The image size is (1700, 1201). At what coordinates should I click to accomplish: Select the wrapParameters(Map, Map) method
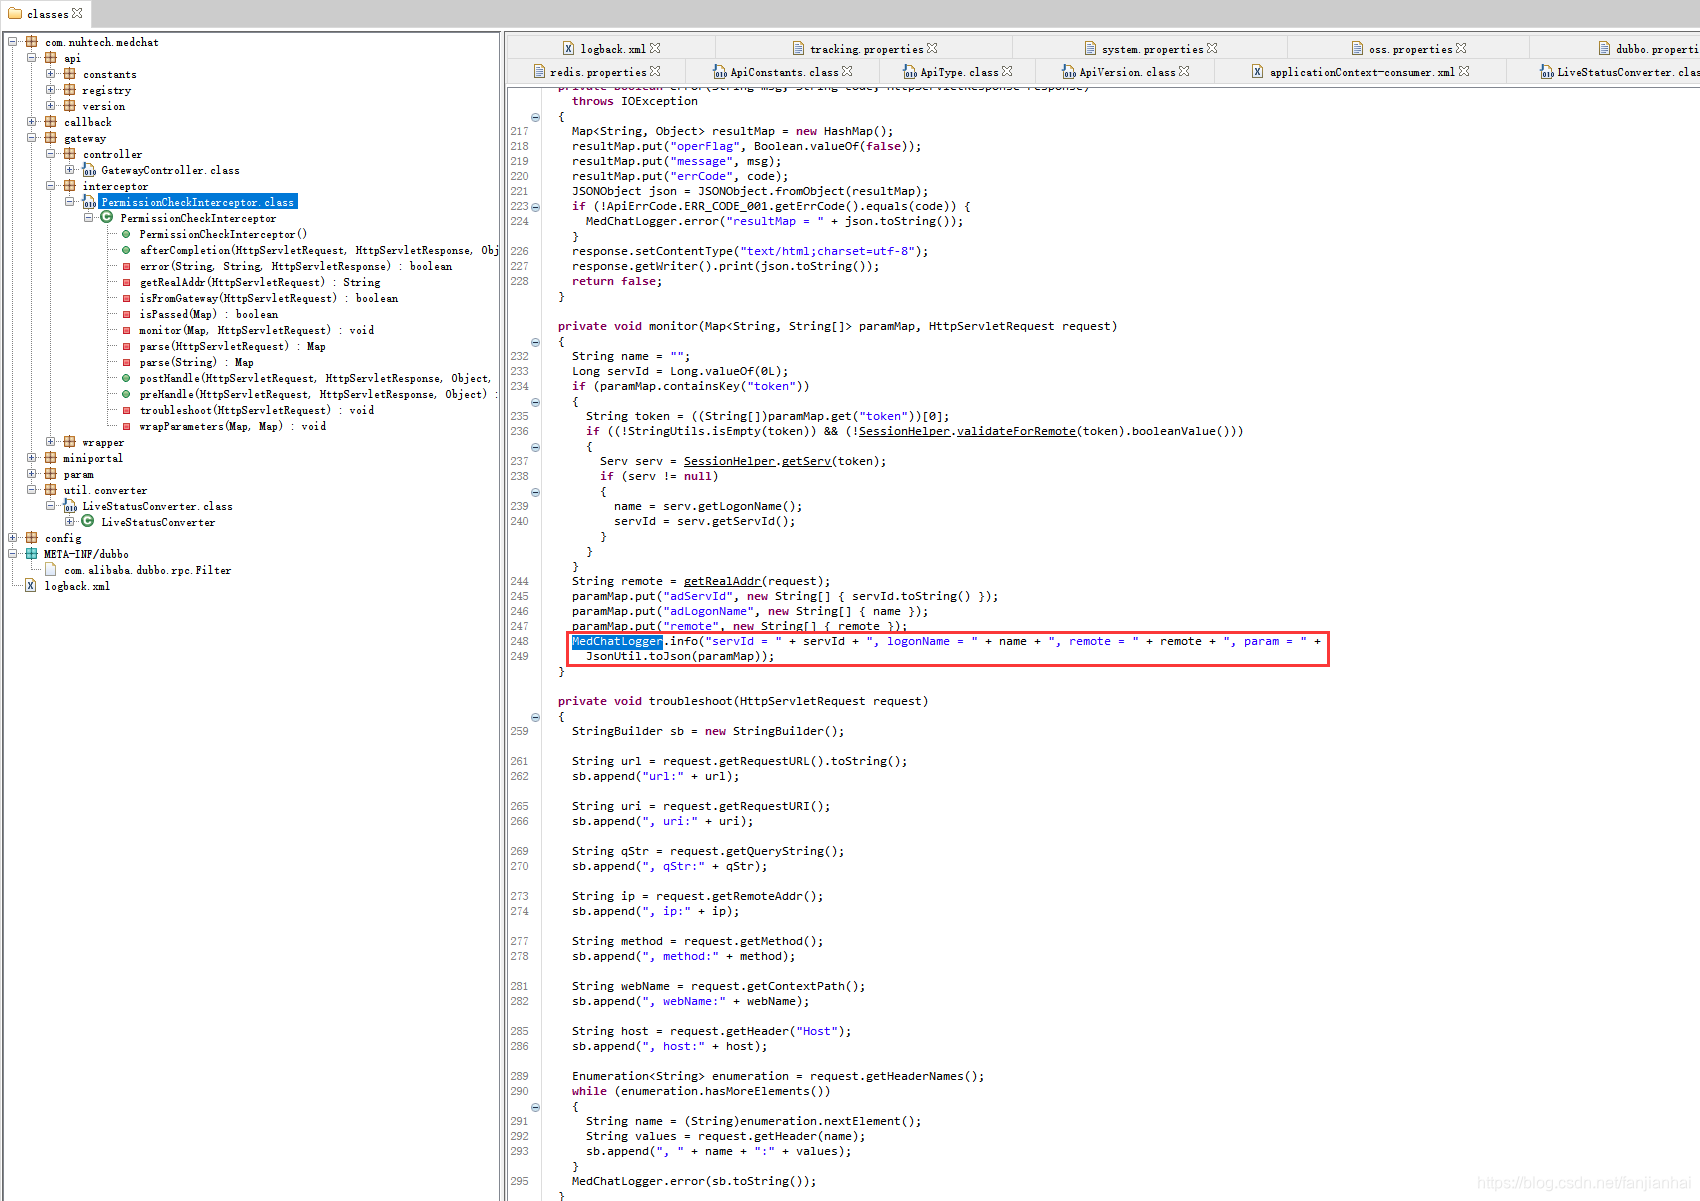(233, 426)
